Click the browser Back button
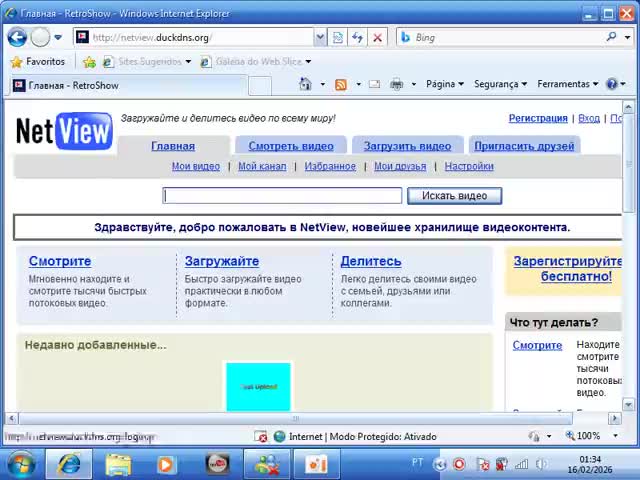This screenshot has width=640, height=480. click(x=17, y=37)
